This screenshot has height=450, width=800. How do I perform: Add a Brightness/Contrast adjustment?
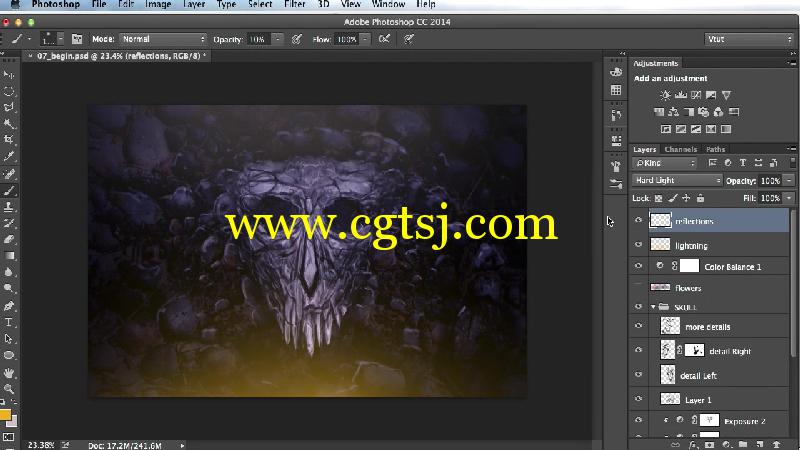(x=665, y=95)
